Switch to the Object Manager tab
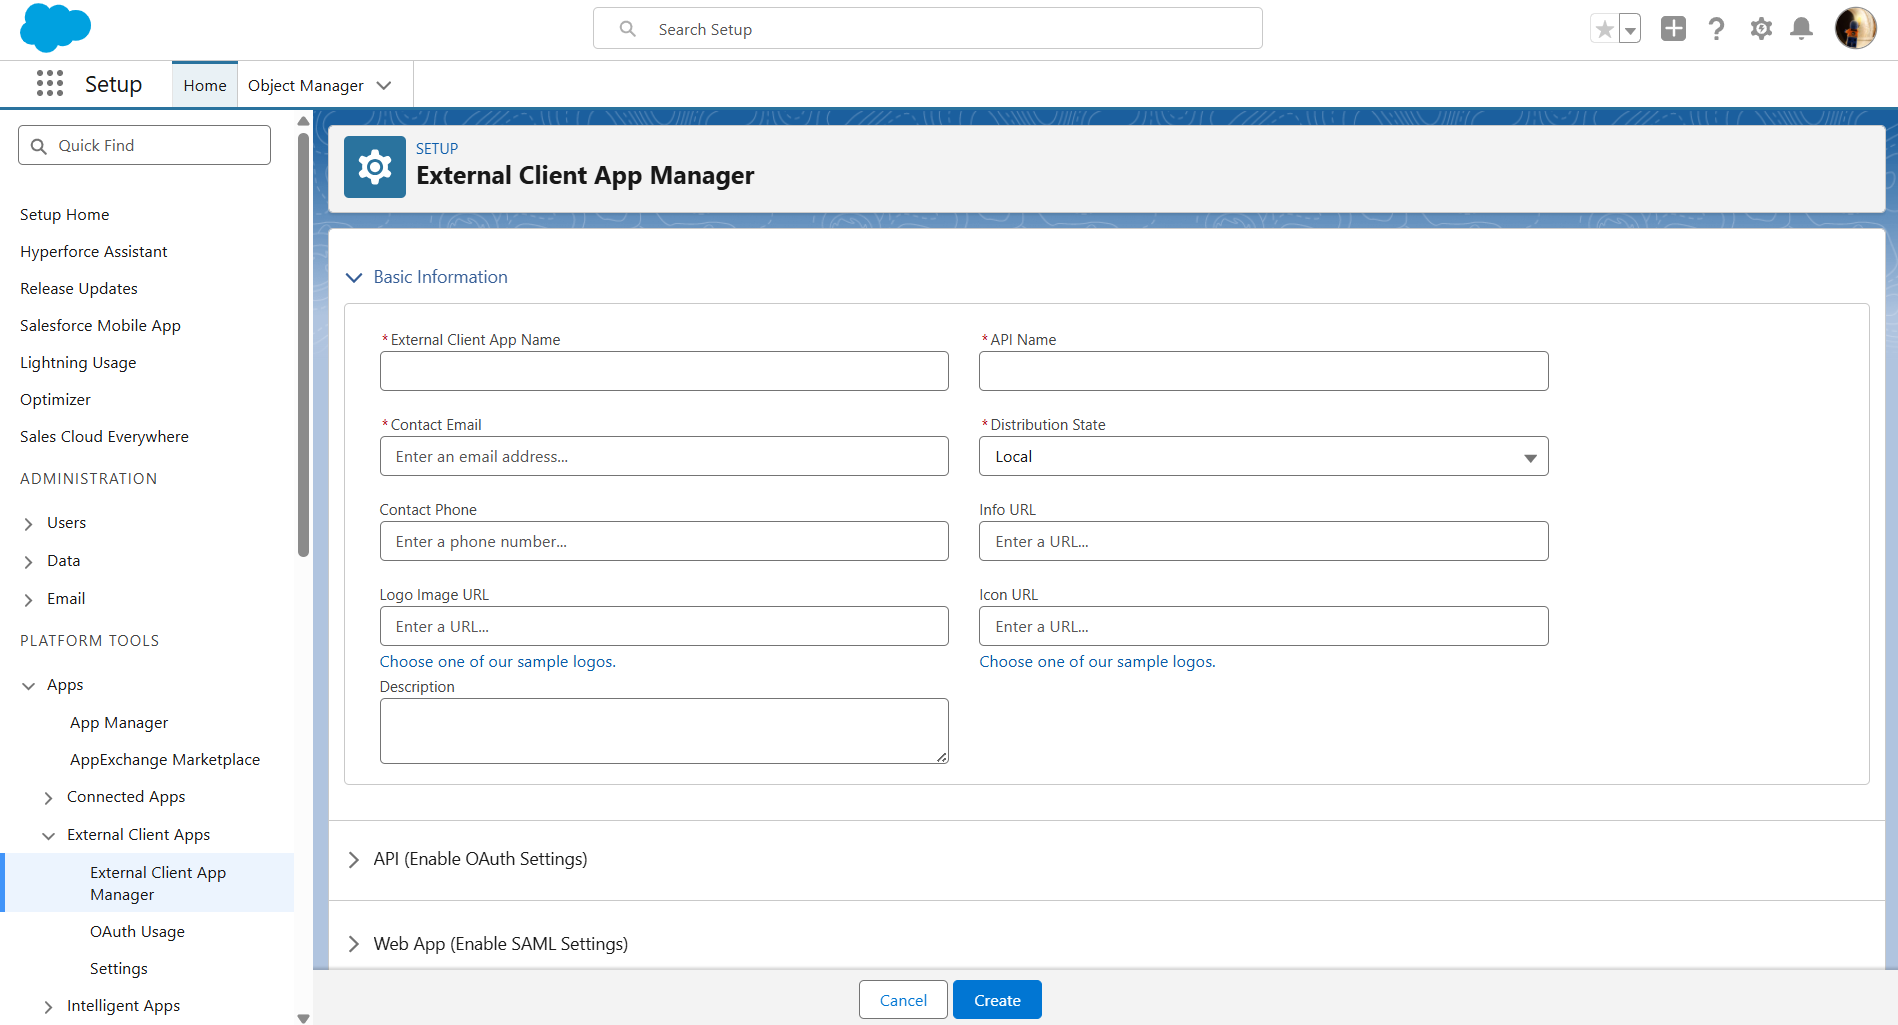 306,85
